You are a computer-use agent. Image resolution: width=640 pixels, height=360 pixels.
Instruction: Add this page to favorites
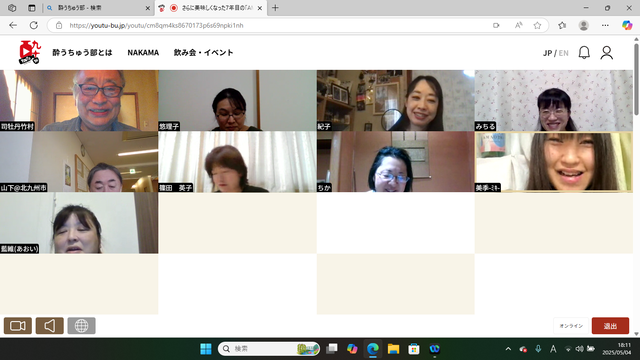click(537, 25)
